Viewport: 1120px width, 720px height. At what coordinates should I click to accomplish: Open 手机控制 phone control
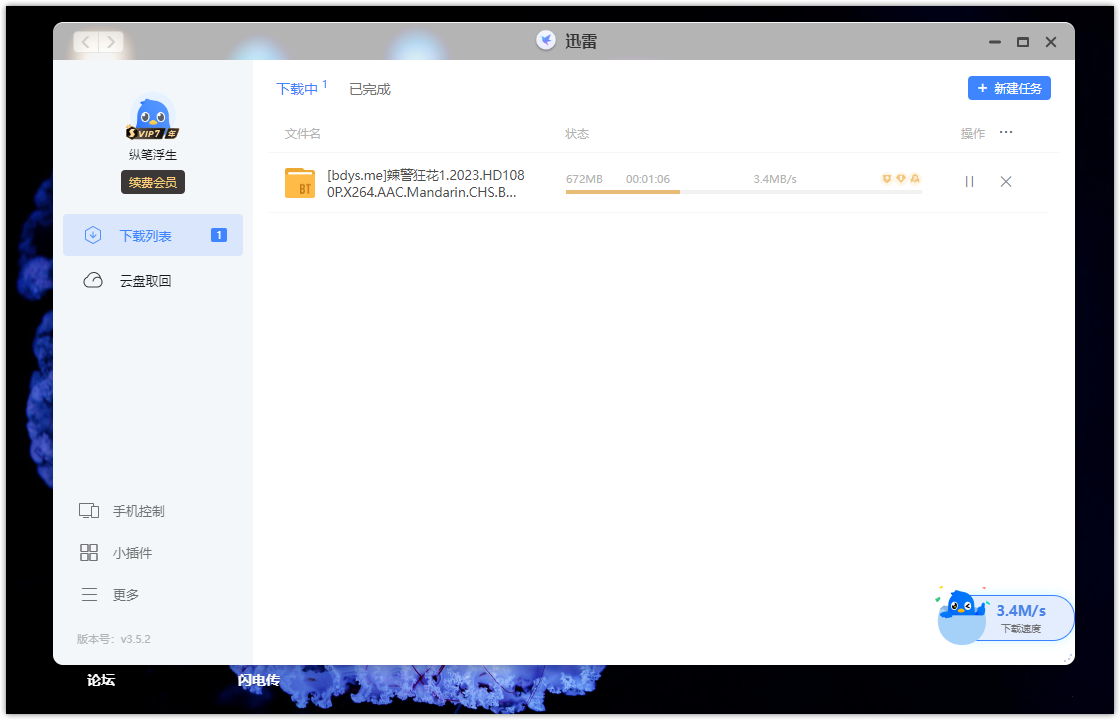tap(139, 511)
